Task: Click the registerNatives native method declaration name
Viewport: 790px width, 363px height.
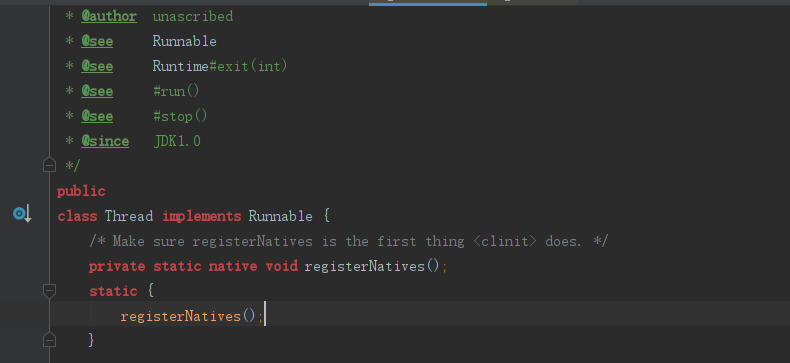Action: pos(365,266)
